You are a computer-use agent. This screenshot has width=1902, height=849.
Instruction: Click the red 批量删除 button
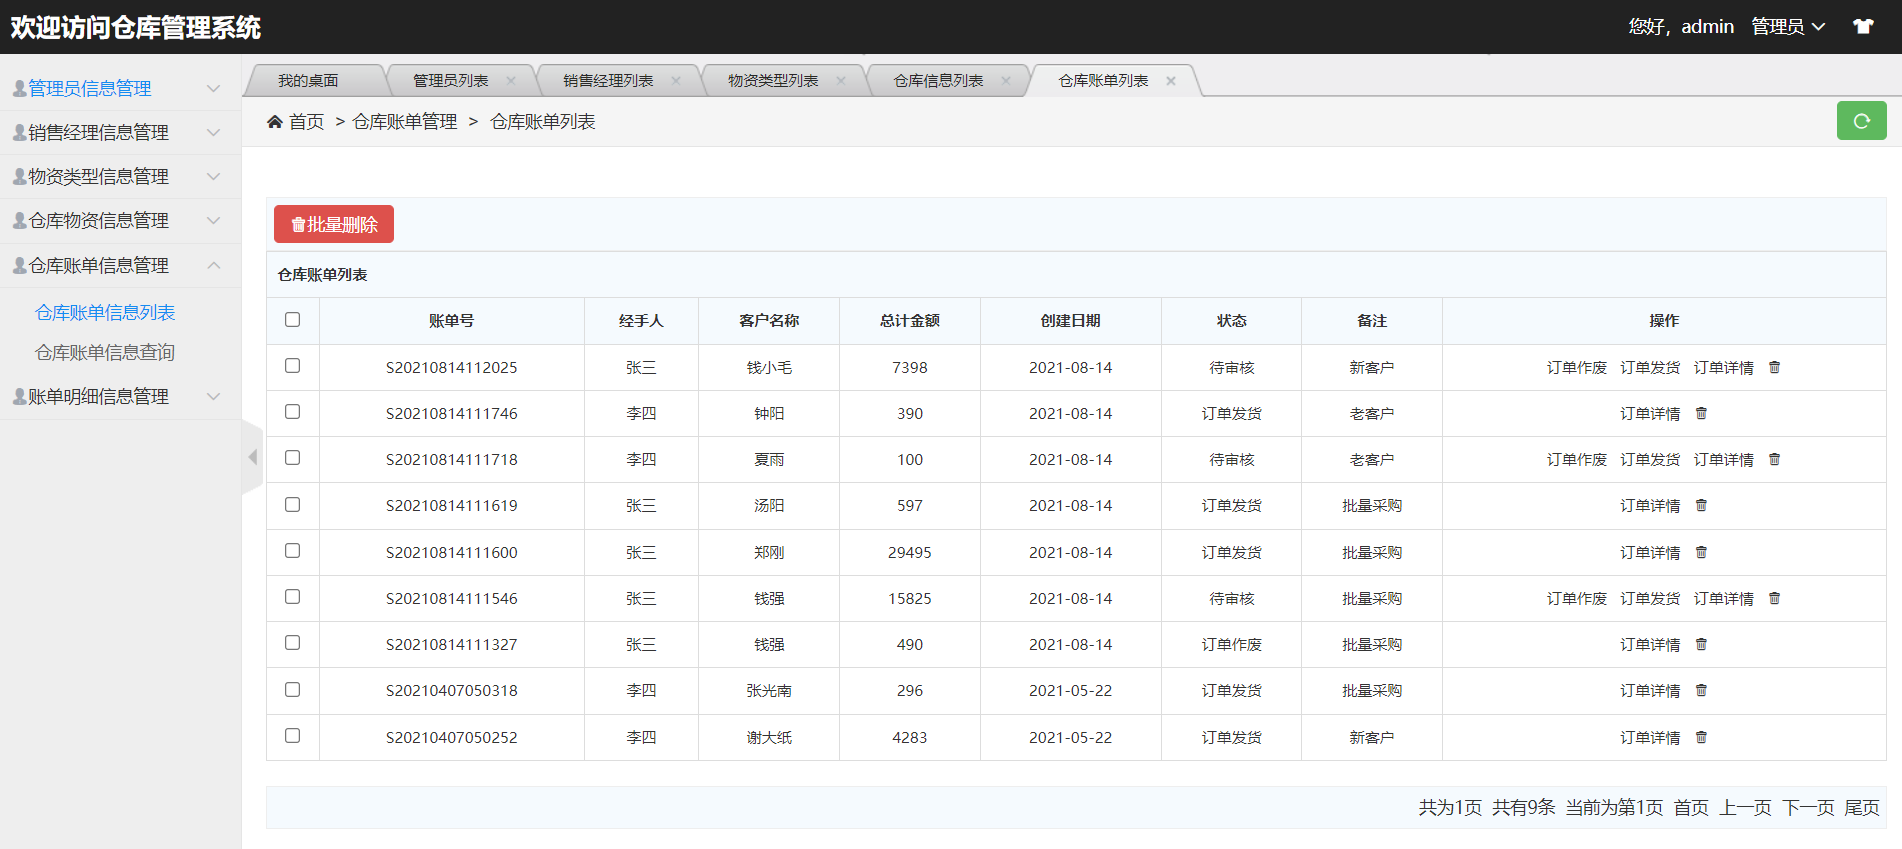tap(334, 225)
